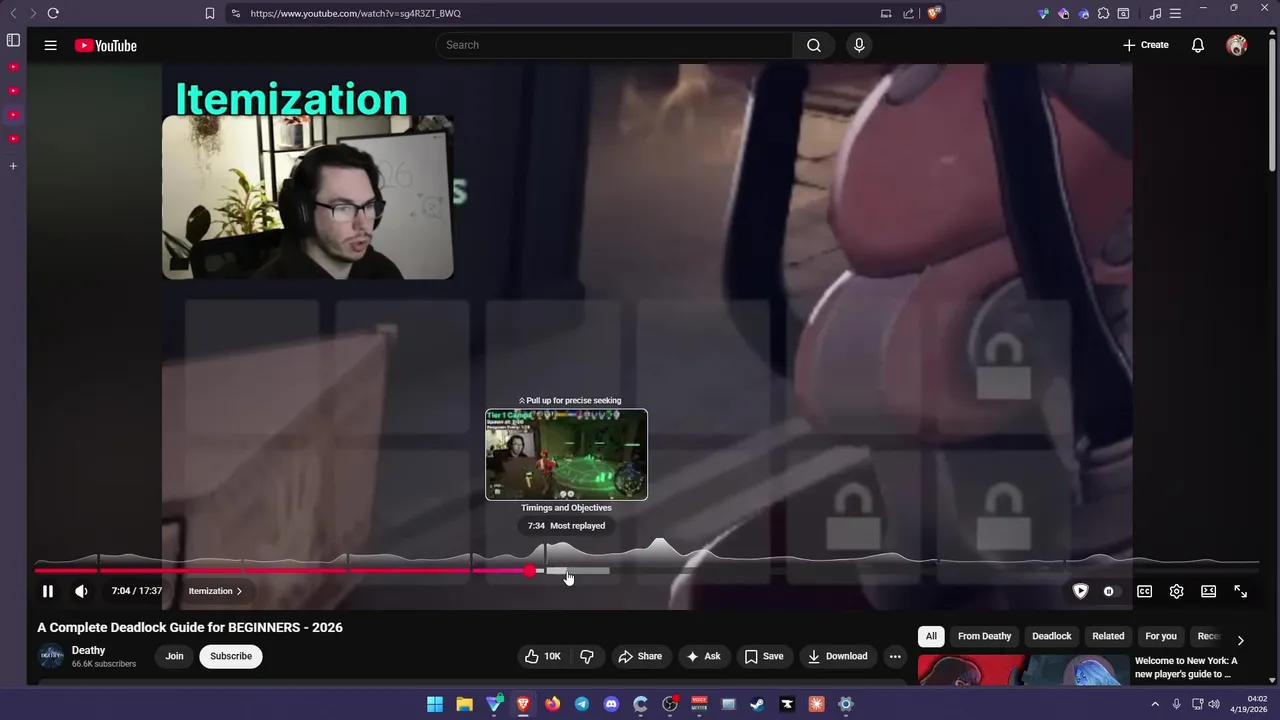Reload the page in browser
The width and height of the screenshot is (1280, 720).
coord(53,13)
